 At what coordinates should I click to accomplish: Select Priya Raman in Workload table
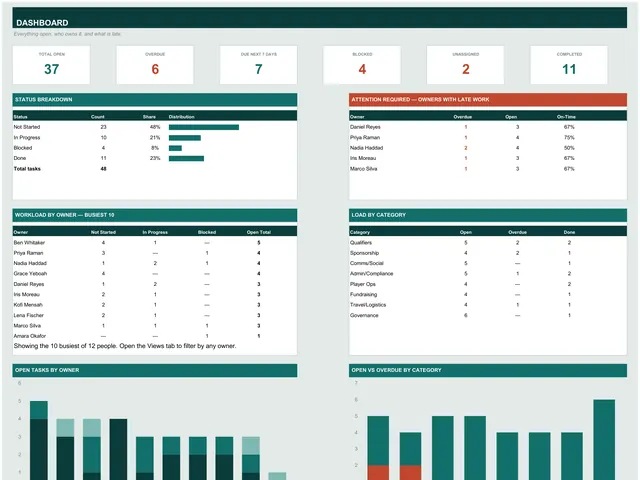click(x=28, y=253)
